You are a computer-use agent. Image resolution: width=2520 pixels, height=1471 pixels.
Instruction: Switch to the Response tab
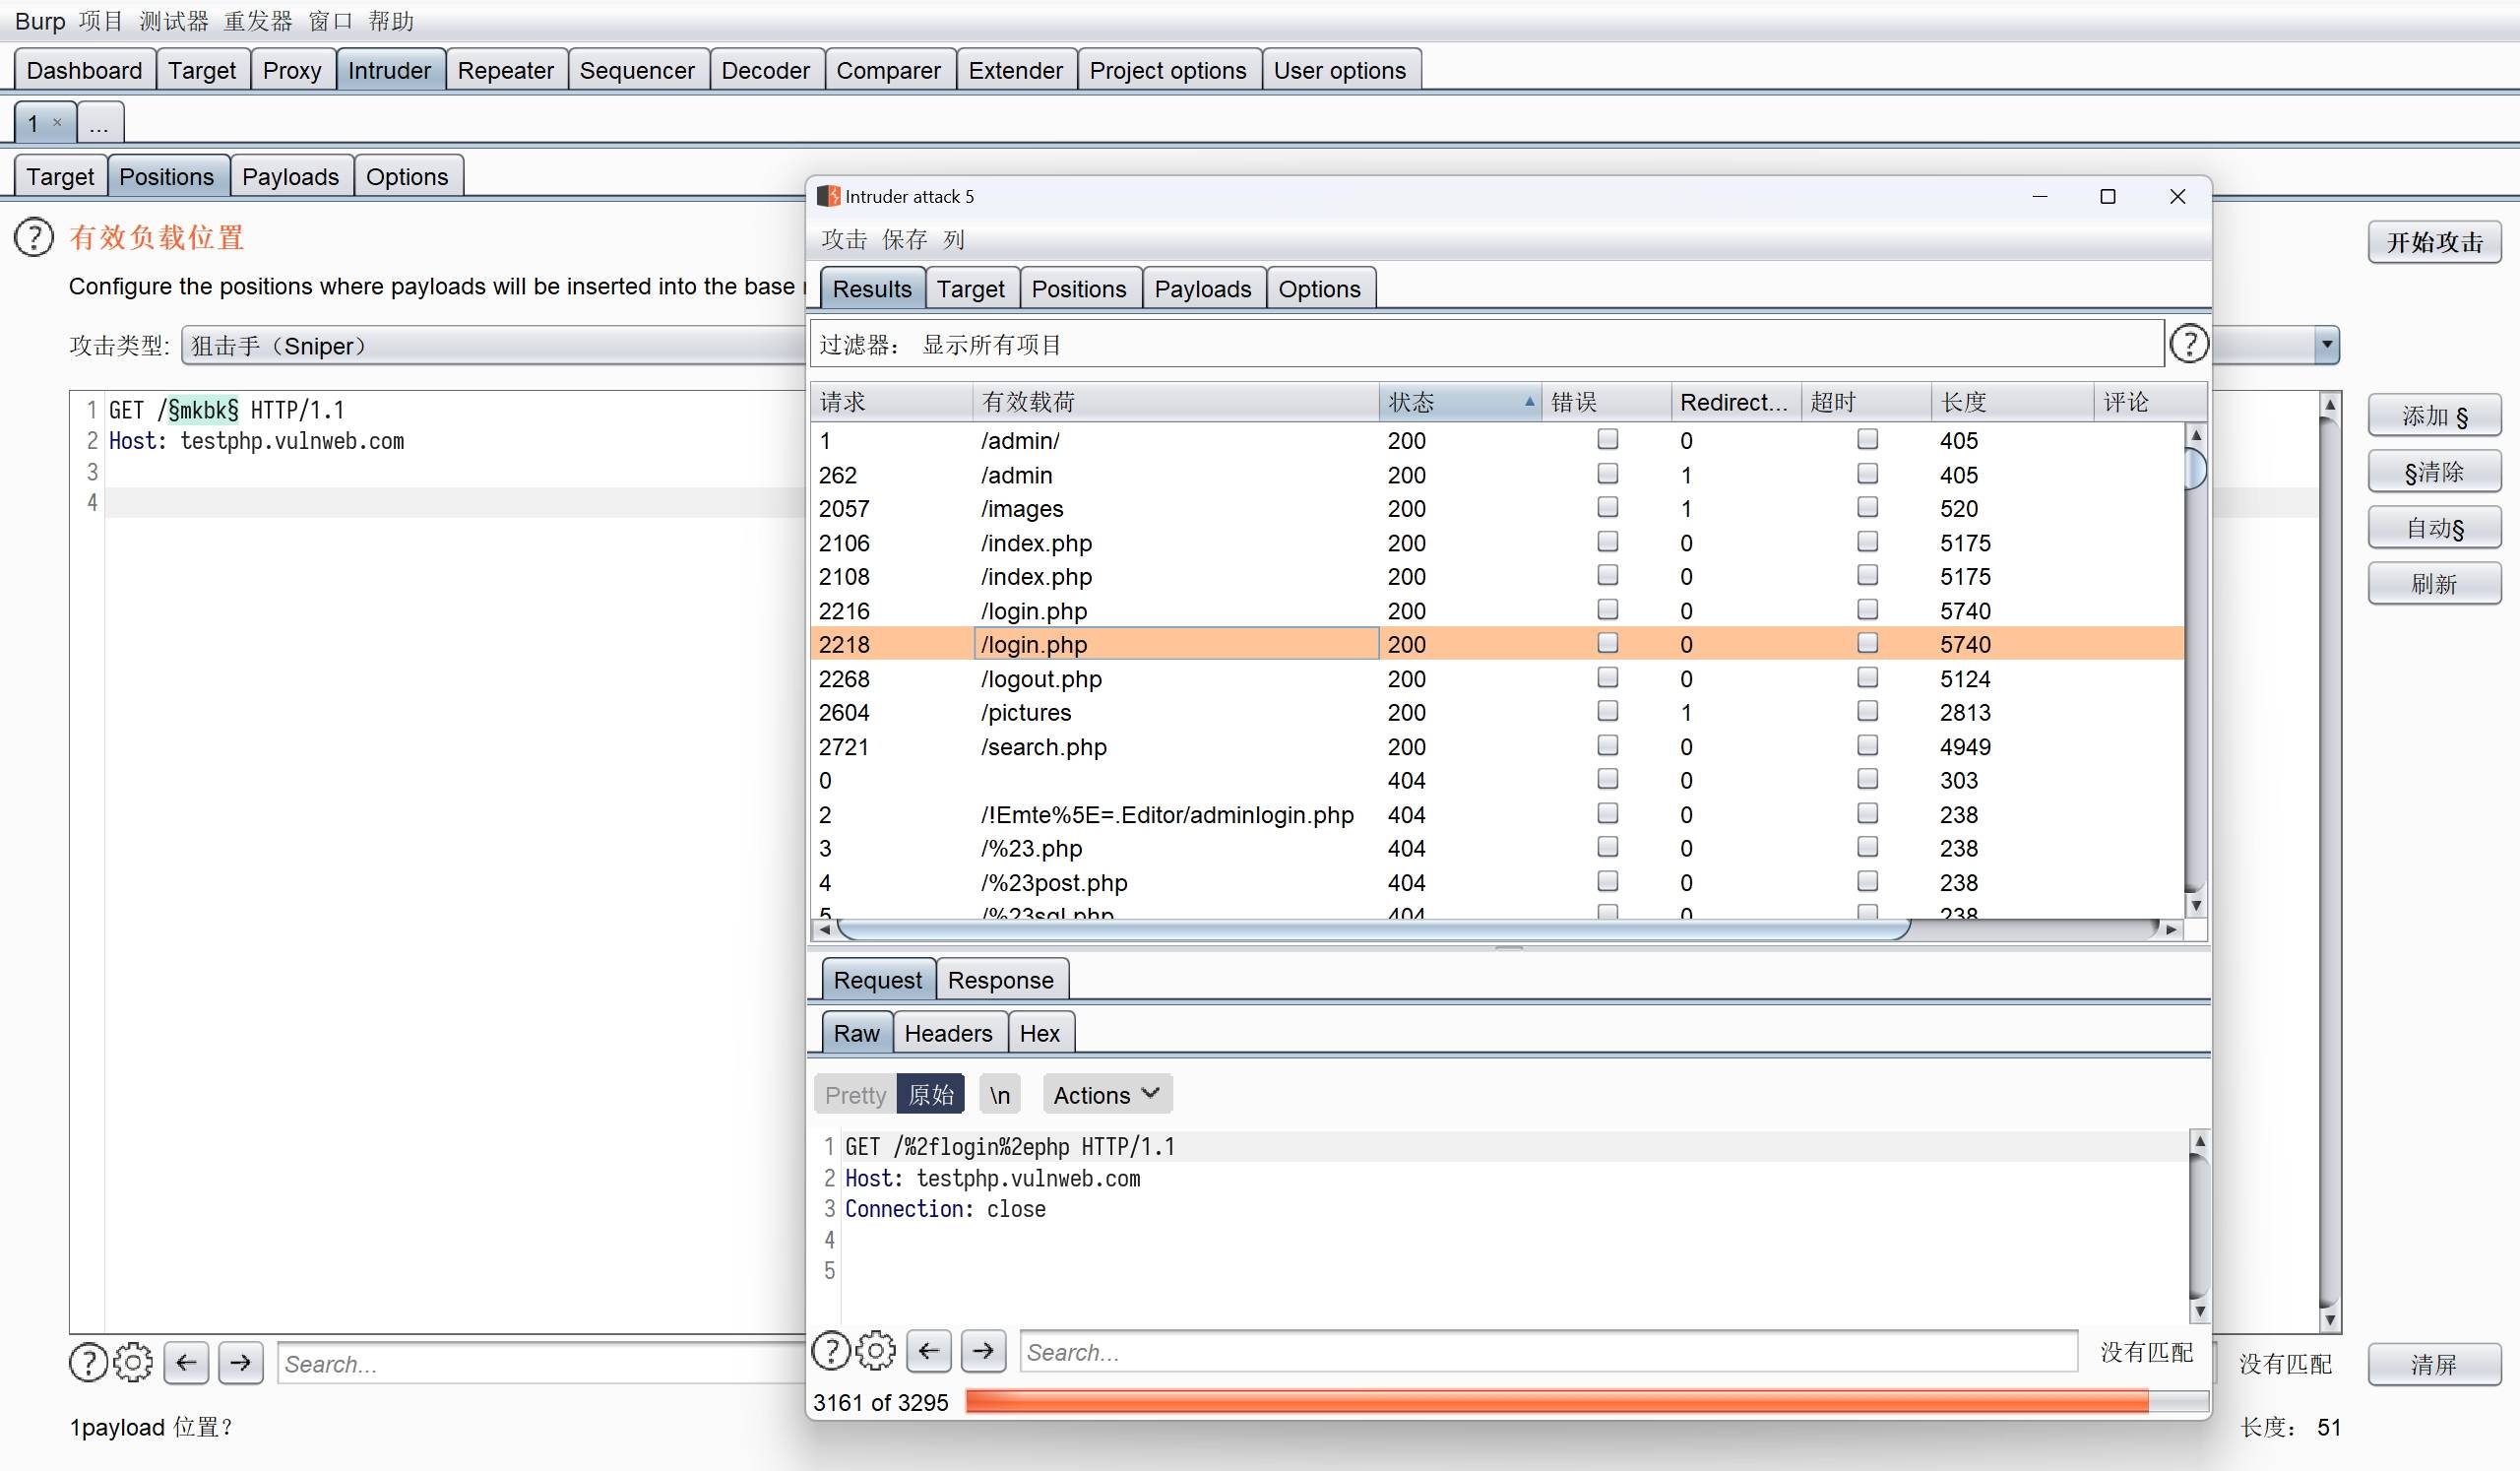pyautogui.click(x=1000, y=979)
